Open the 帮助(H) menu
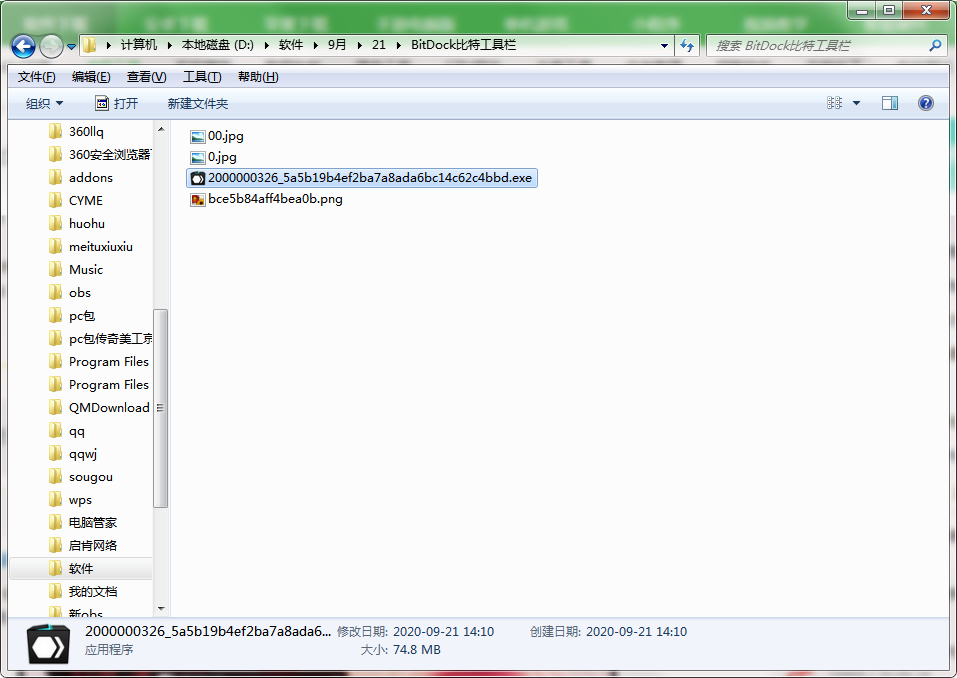This screenshot has height=678, width=957. pyautogui.click(x=258, y=77)
